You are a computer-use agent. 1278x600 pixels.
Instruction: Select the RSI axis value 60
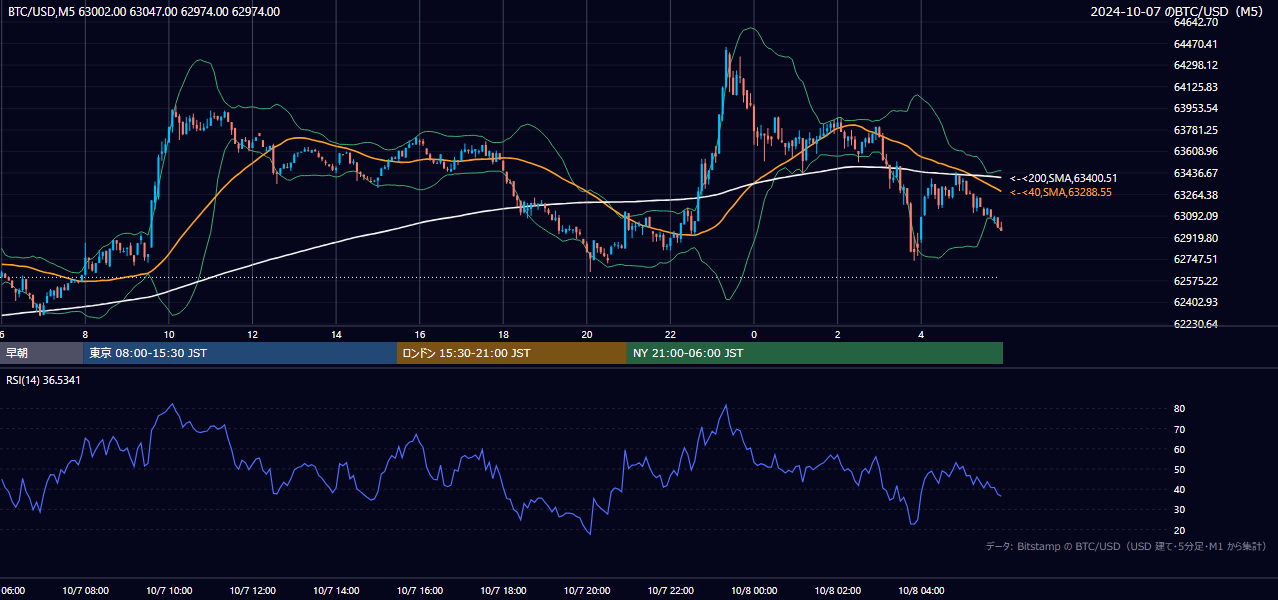(x=1180, y=449)
